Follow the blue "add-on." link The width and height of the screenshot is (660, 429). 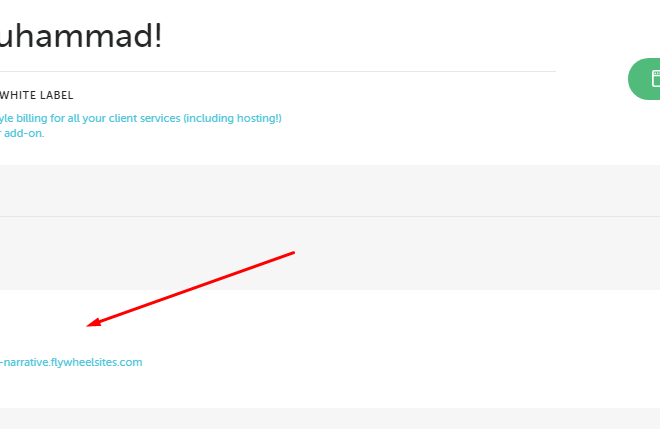tap(22, 133)
